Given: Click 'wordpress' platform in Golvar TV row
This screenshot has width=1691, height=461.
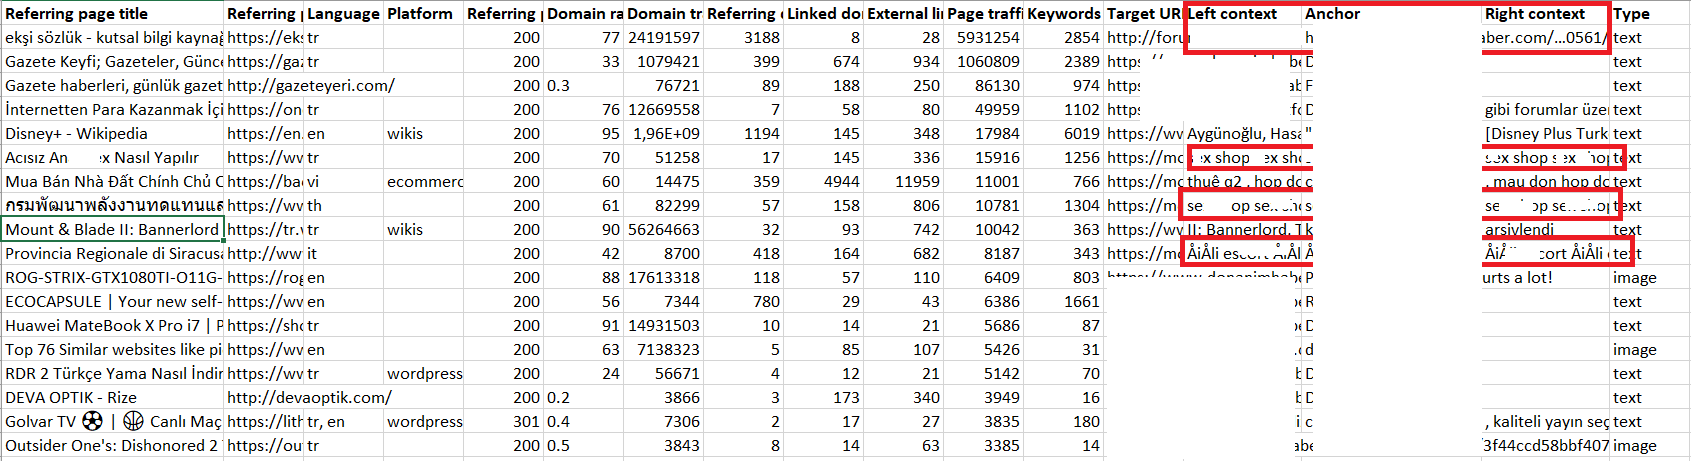Looking at the screenshot, I should click(423, 421).
